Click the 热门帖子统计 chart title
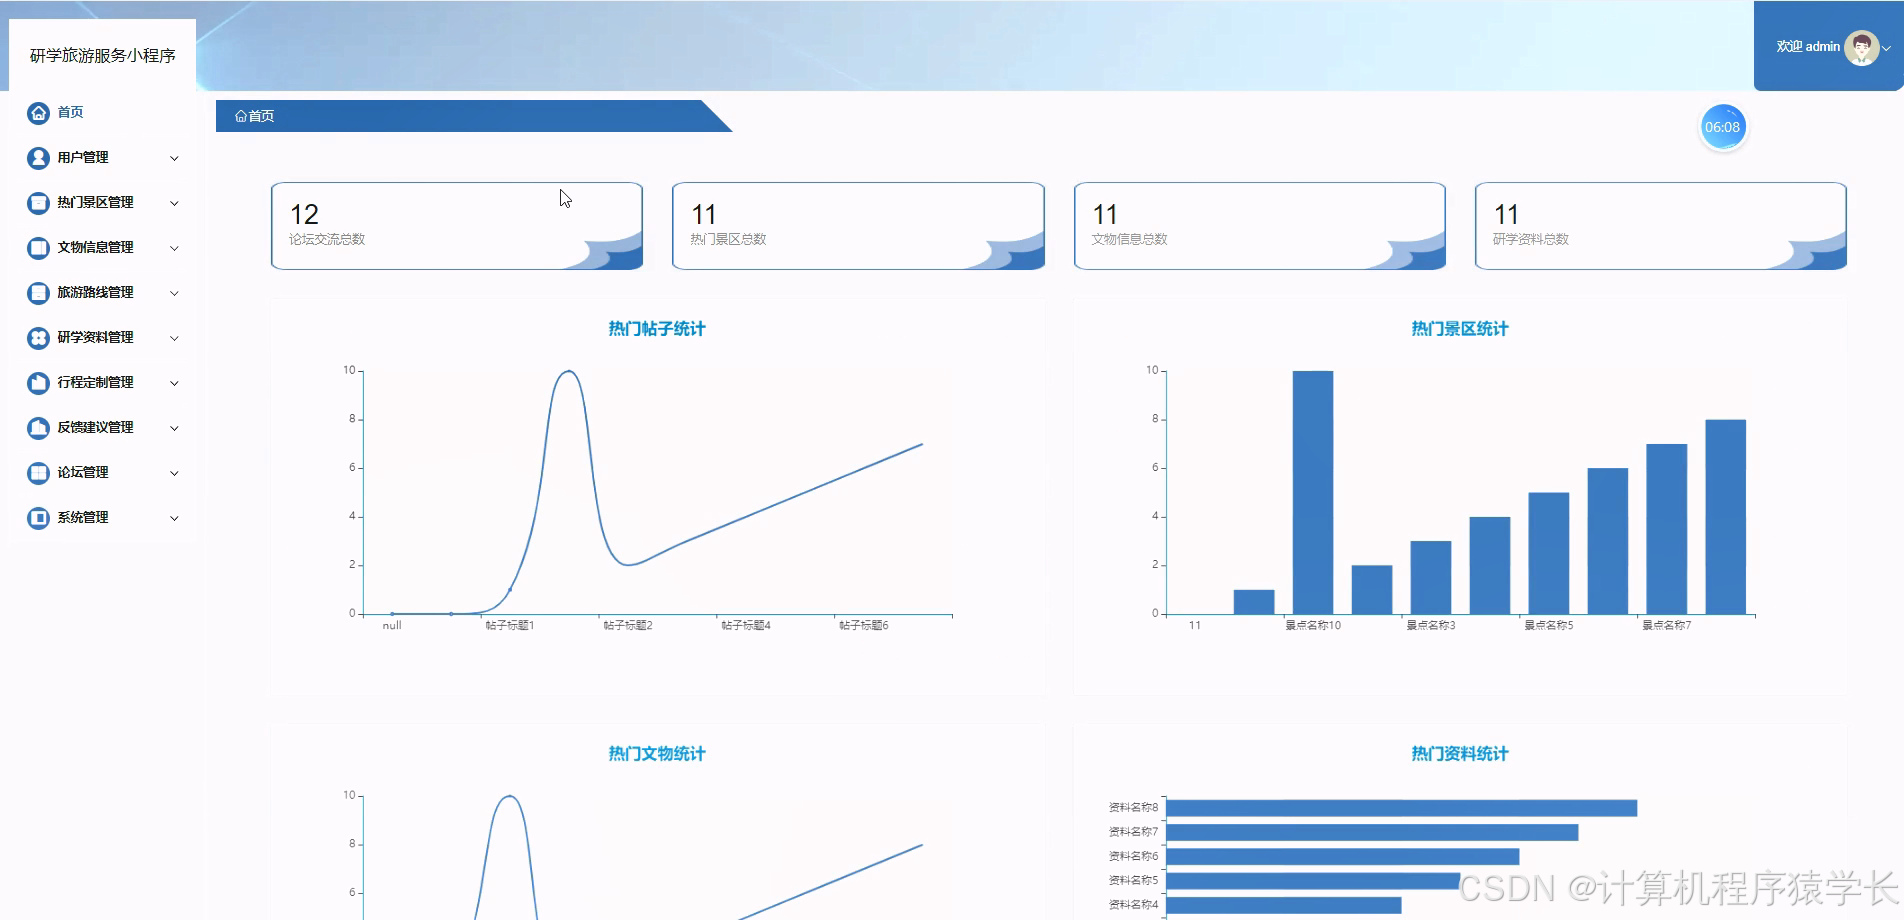 coord(657,329)
